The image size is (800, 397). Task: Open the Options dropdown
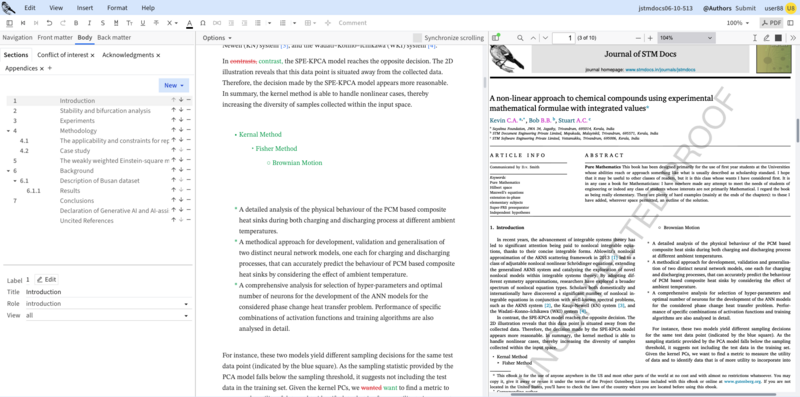point(217,38)
